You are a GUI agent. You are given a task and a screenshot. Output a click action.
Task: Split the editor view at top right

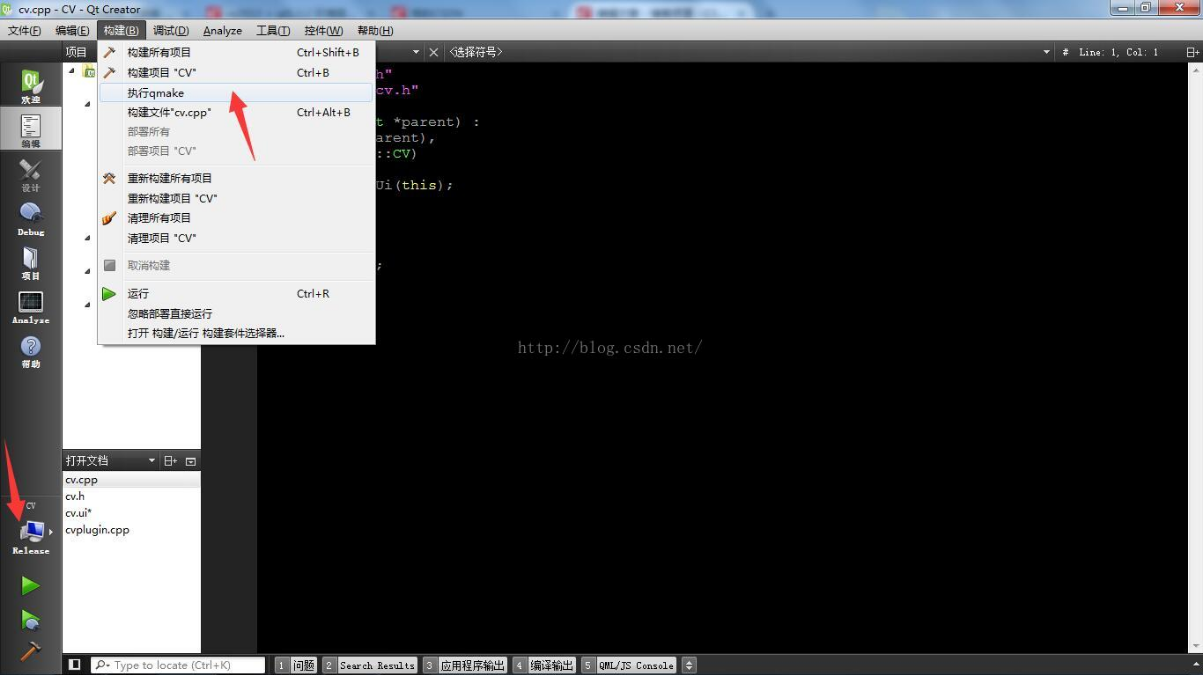click(x=1192, y=52)
